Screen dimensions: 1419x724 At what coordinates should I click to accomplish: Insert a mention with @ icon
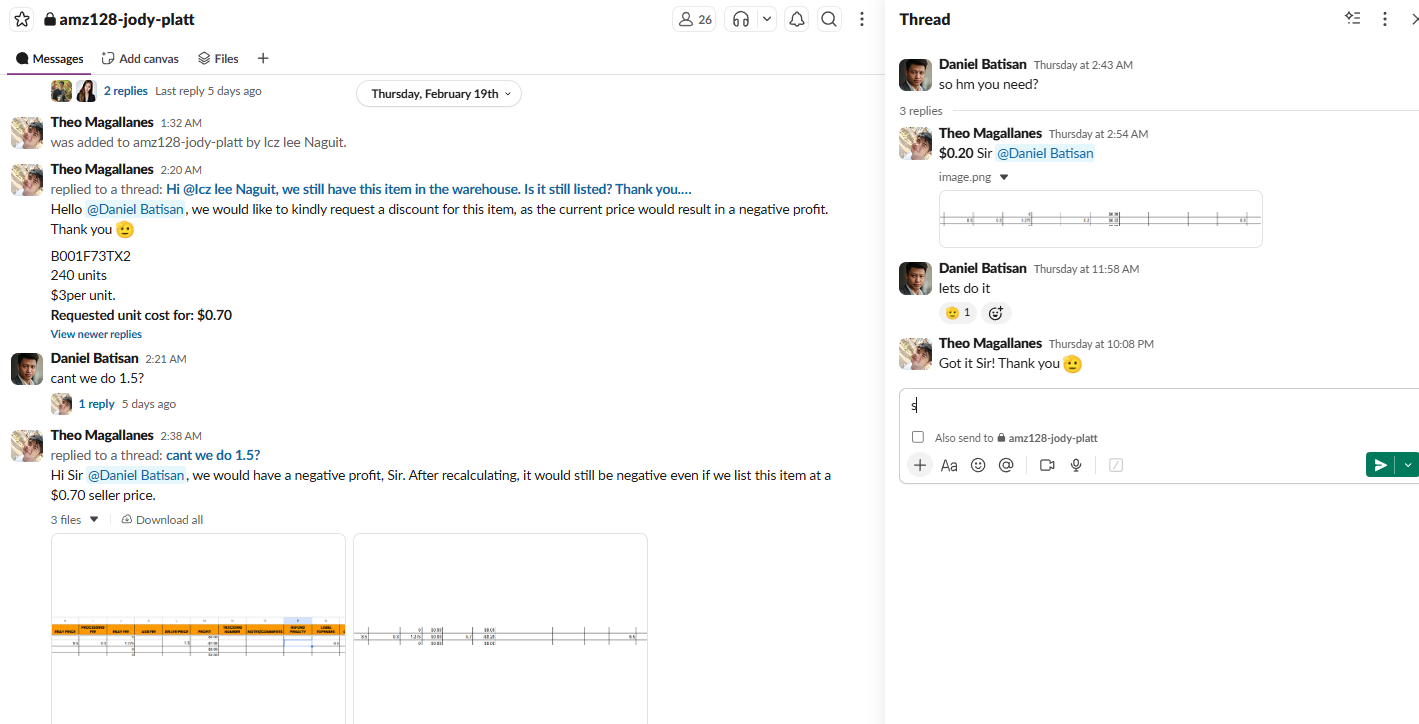coord(1006,465)
